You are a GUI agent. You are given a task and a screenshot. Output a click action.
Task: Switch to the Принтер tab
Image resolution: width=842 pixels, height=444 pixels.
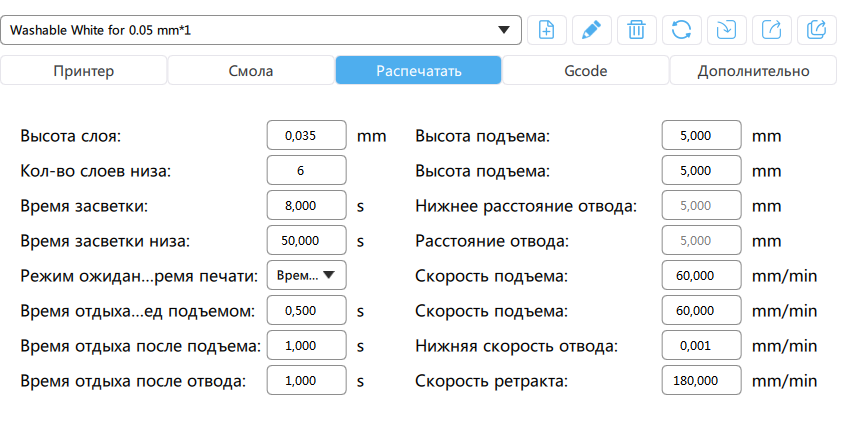coord(84,70)
